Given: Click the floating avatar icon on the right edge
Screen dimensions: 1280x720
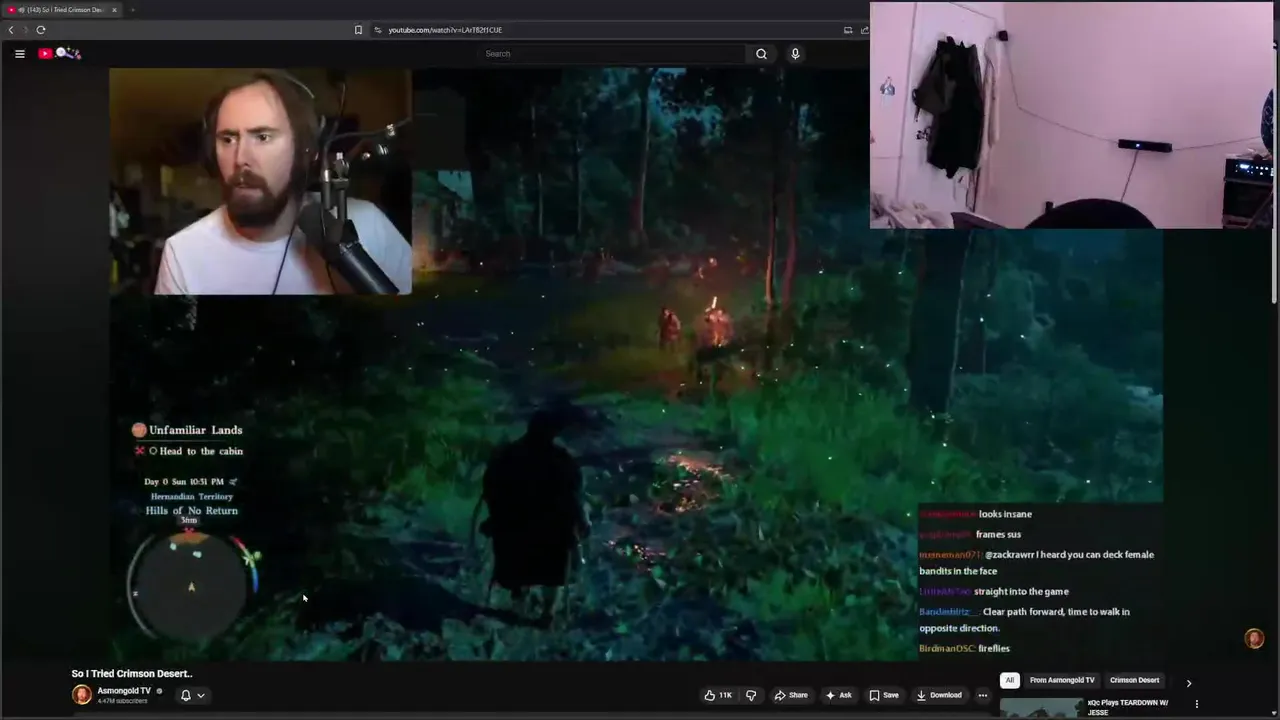Looking at the screenshot, I should pyautogui.click(x=1254, y=639).
